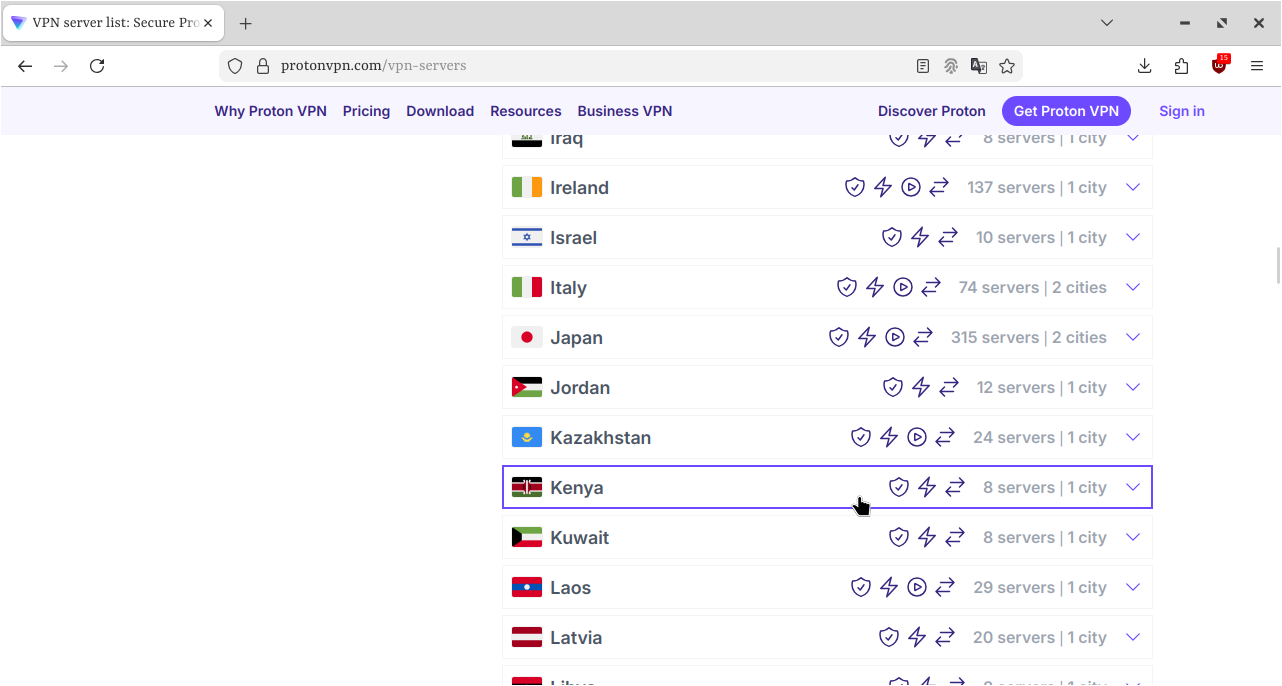The image size is (1282, 686).
Task: Select the VPN server list browser tab
Action: click(x=113, y=22)
